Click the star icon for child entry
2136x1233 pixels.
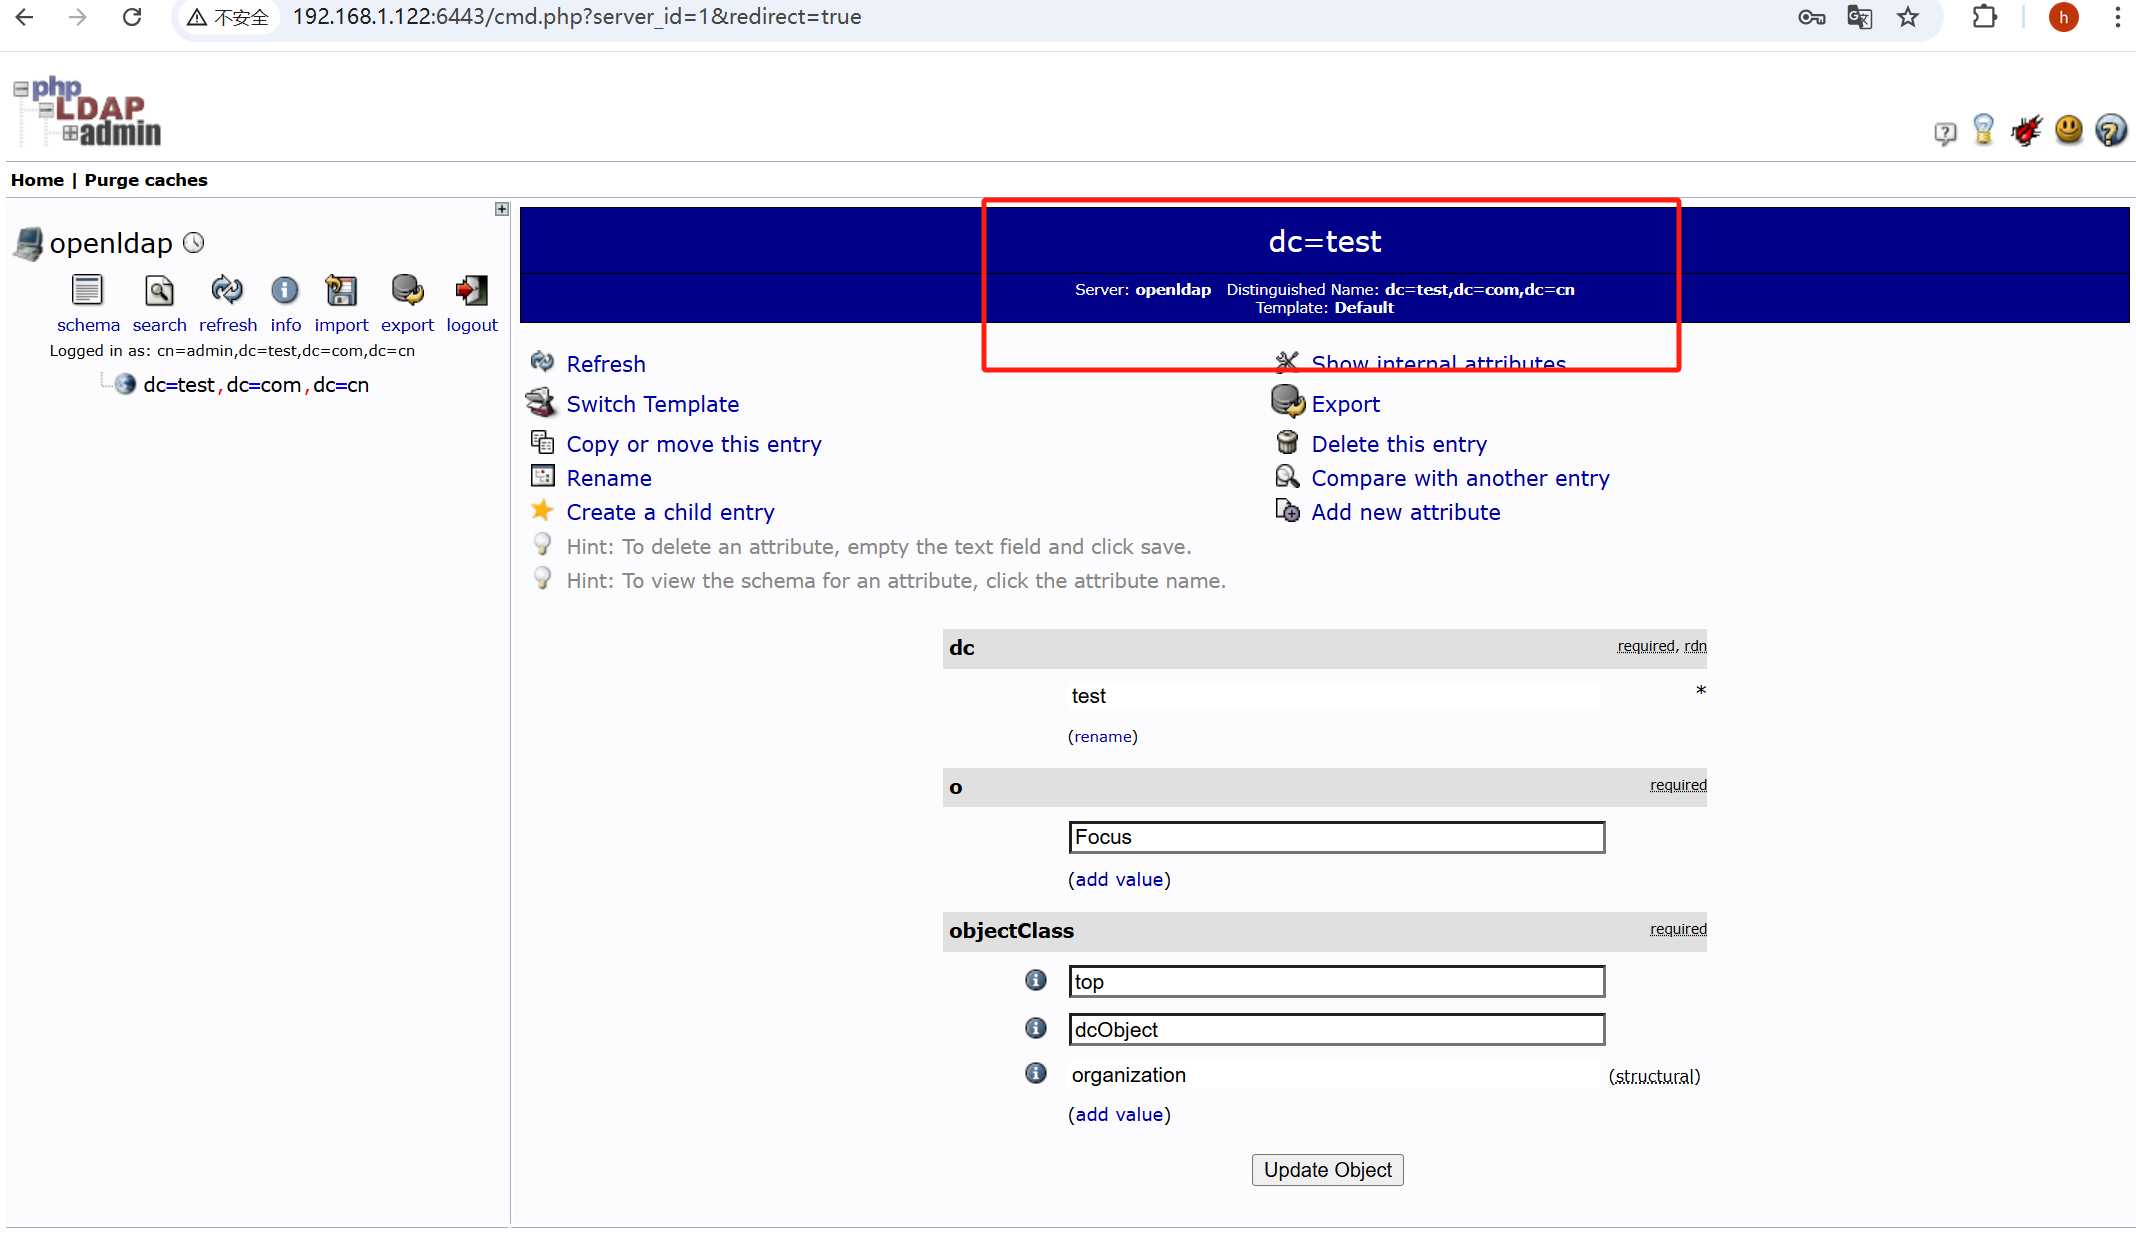point(542,510)
